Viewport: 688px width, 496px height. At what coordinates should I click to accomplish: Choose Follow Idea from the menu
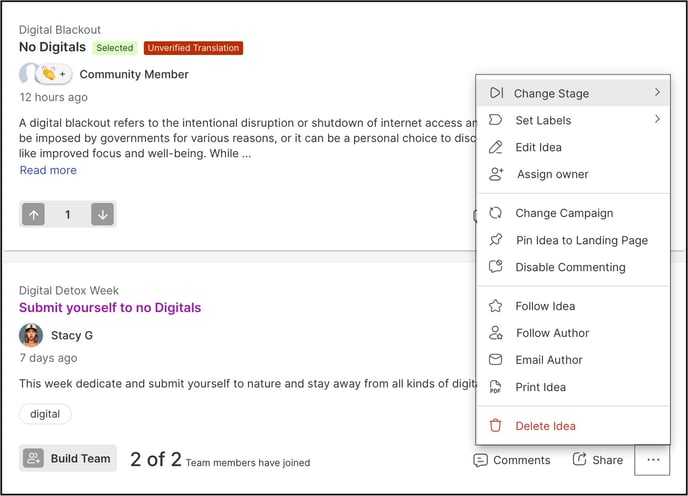[573, 306]
